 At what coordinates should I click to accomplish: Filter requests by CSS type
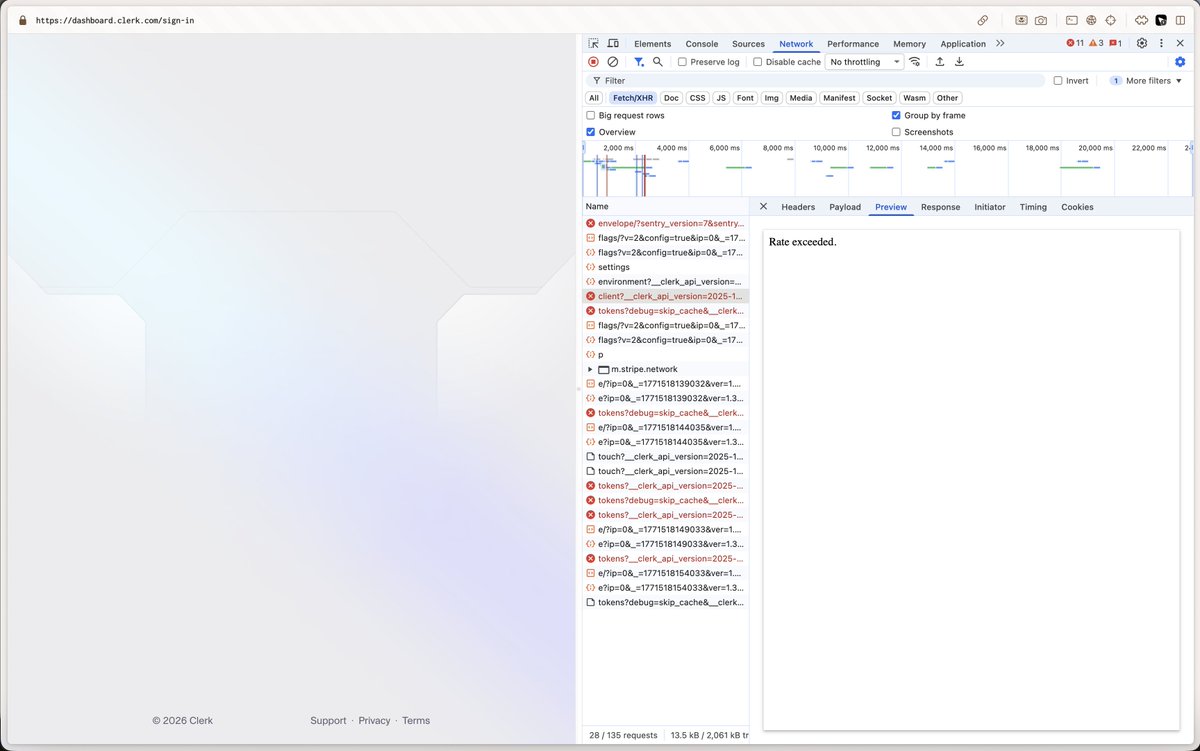(x=698, y=98)
